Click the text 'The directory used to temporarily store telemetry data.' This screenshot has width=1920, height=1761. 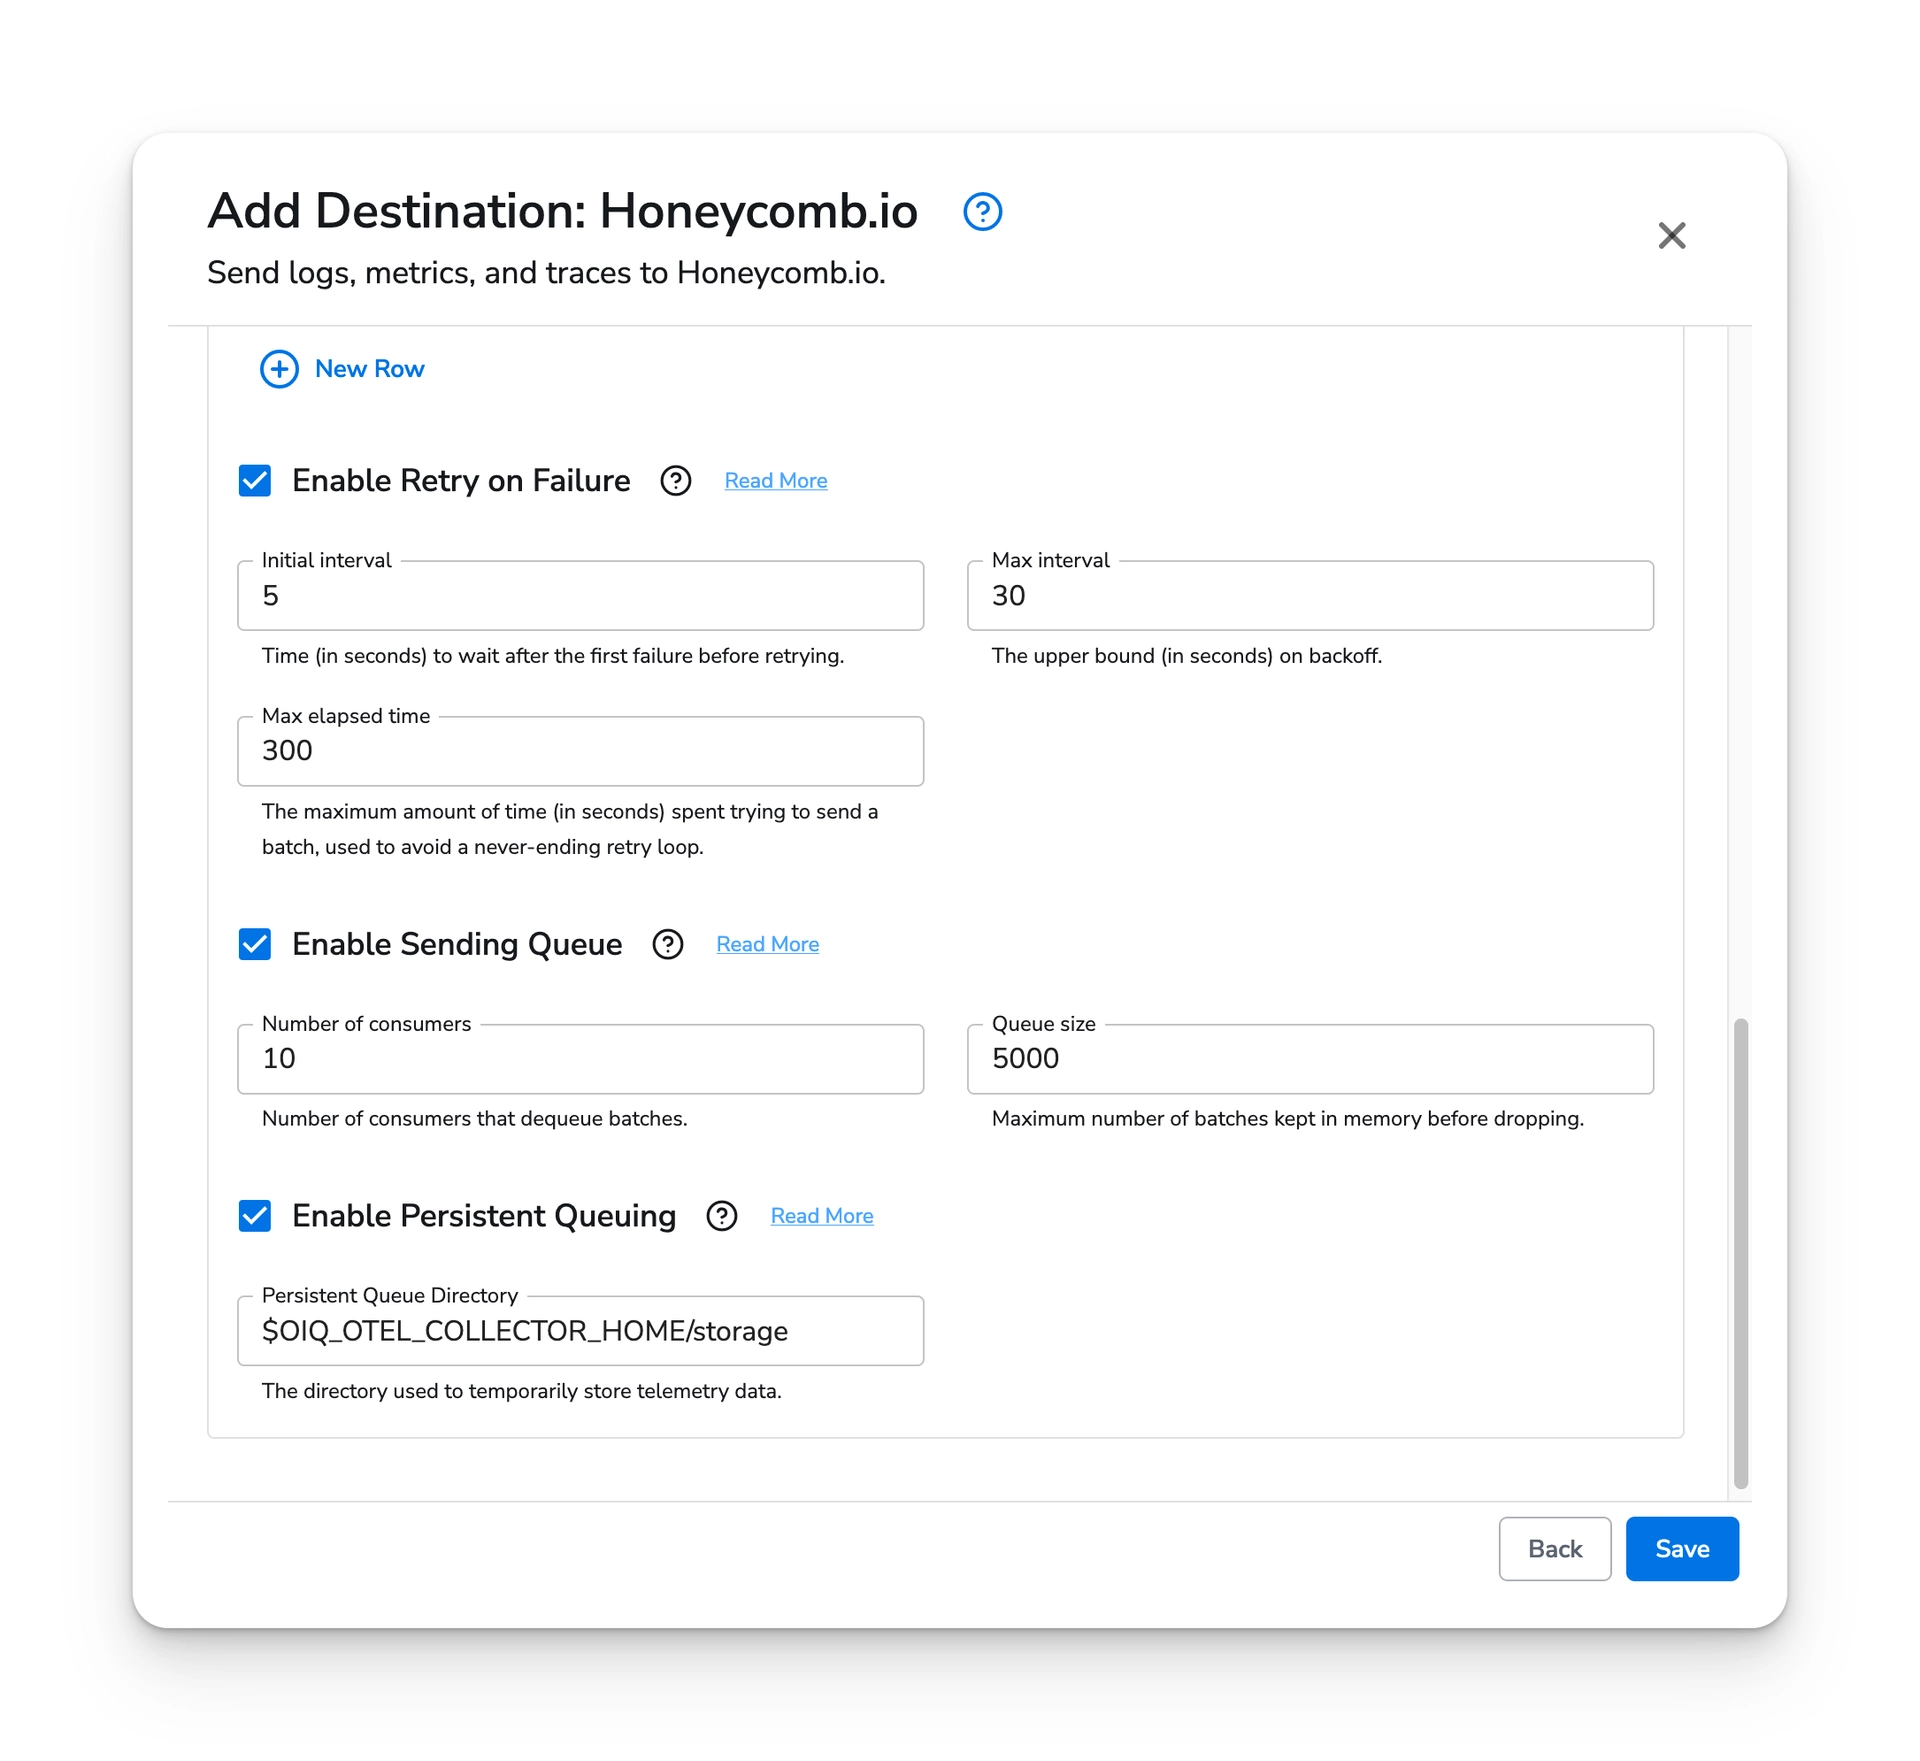pos(521,1391)
